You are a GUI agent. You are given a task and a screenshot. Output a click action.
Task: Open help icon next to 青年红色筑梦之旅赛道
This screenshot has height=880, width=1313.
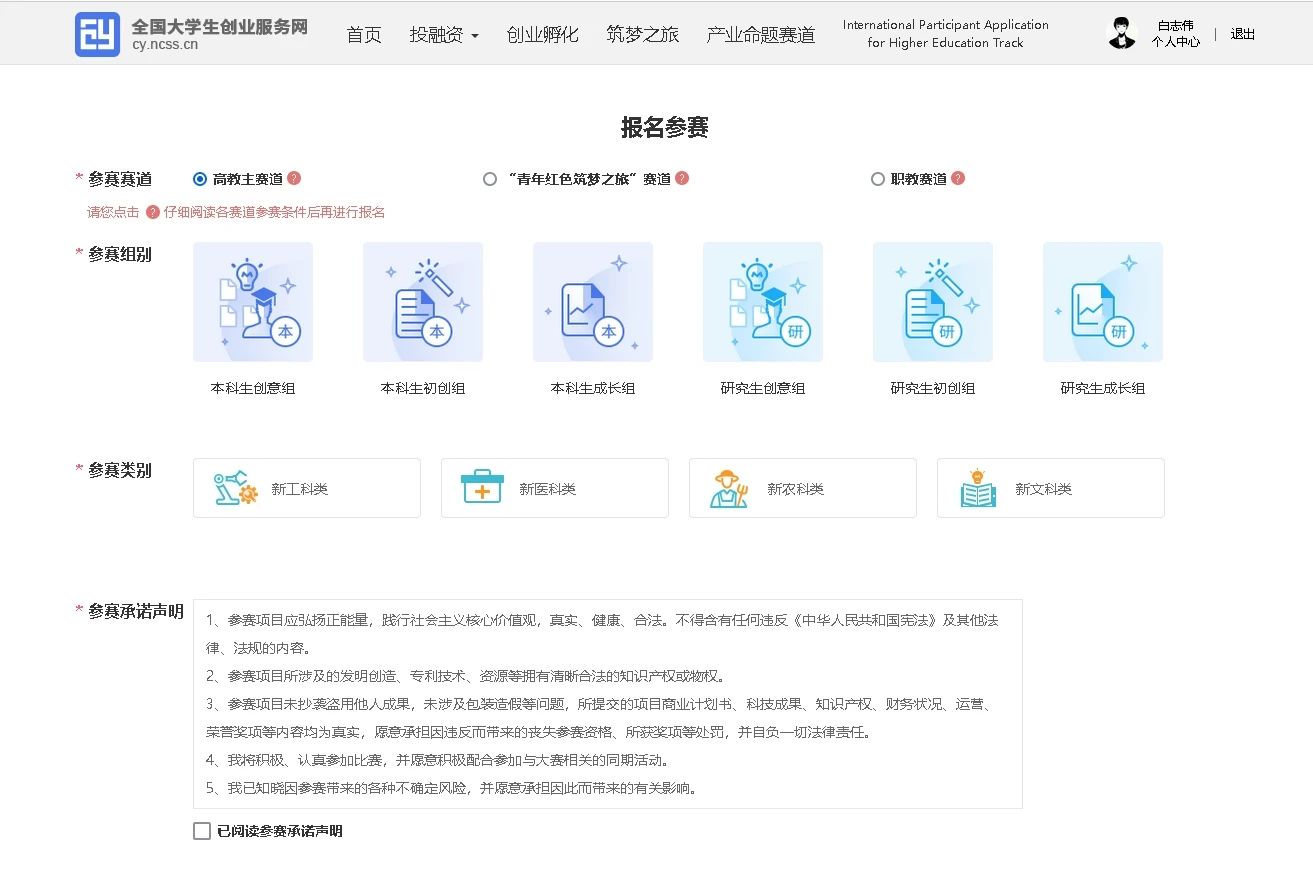coord(682,178)
